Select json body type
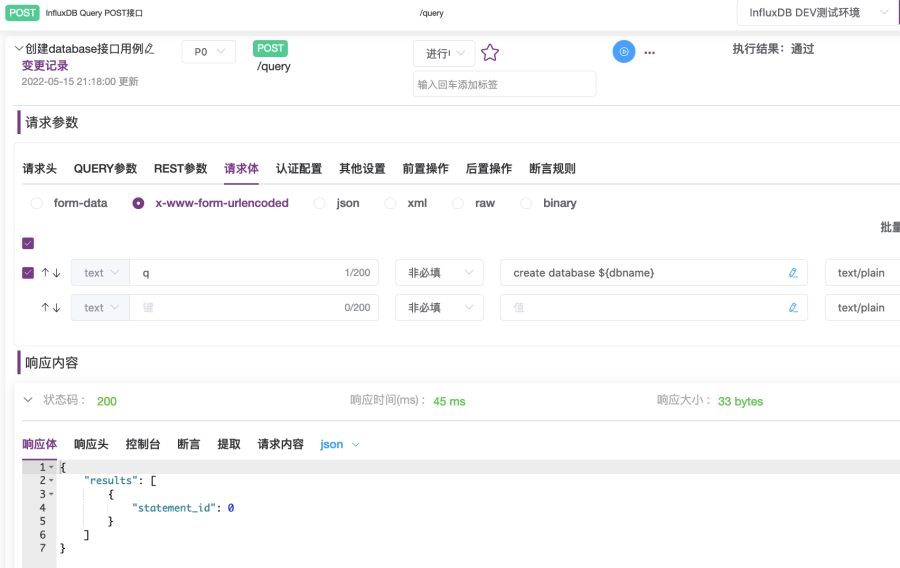This screenshot has width=900, height=568. click(319, 203)
